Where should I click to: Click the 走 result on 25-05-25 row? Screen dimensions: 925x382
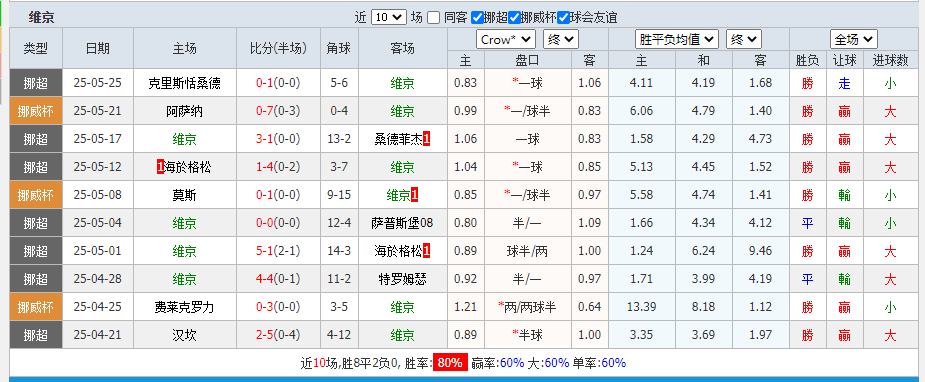tap(844, 83)
